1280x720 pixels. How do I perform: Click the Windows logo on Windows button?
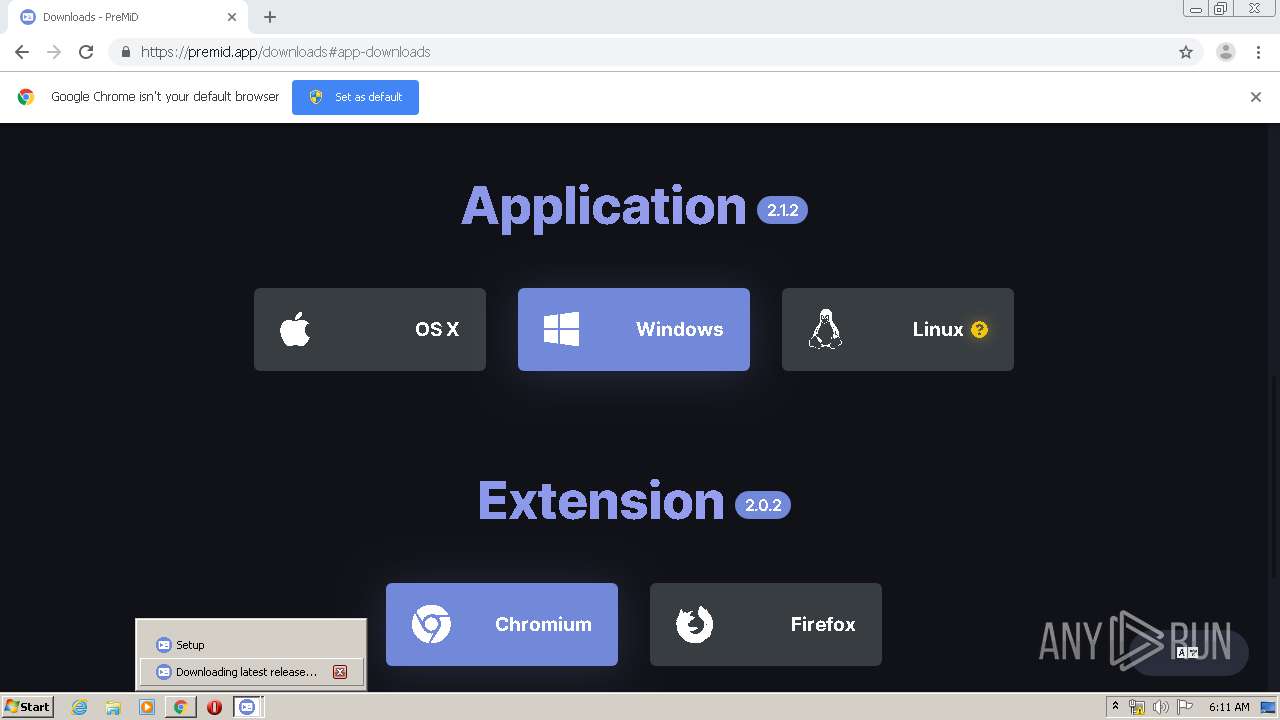coord(561,329)
